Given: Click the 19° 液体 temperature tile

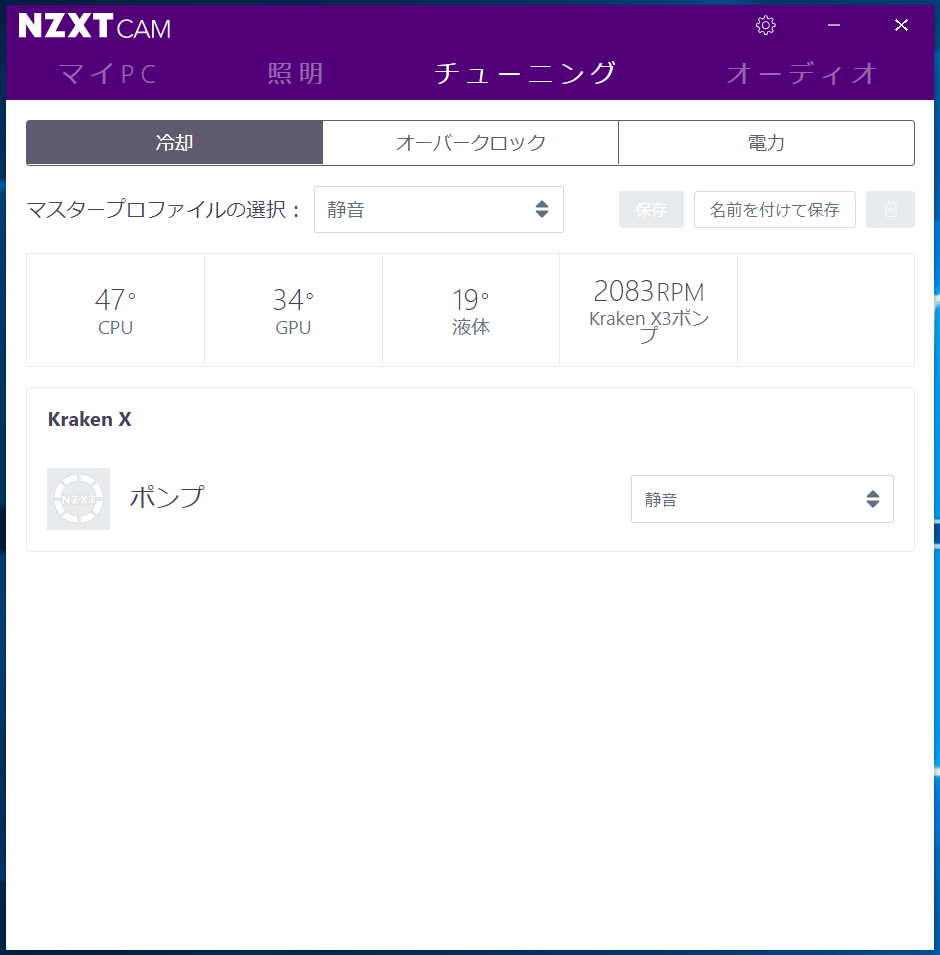Looking at the screenshot, I should tap(471, 310).
